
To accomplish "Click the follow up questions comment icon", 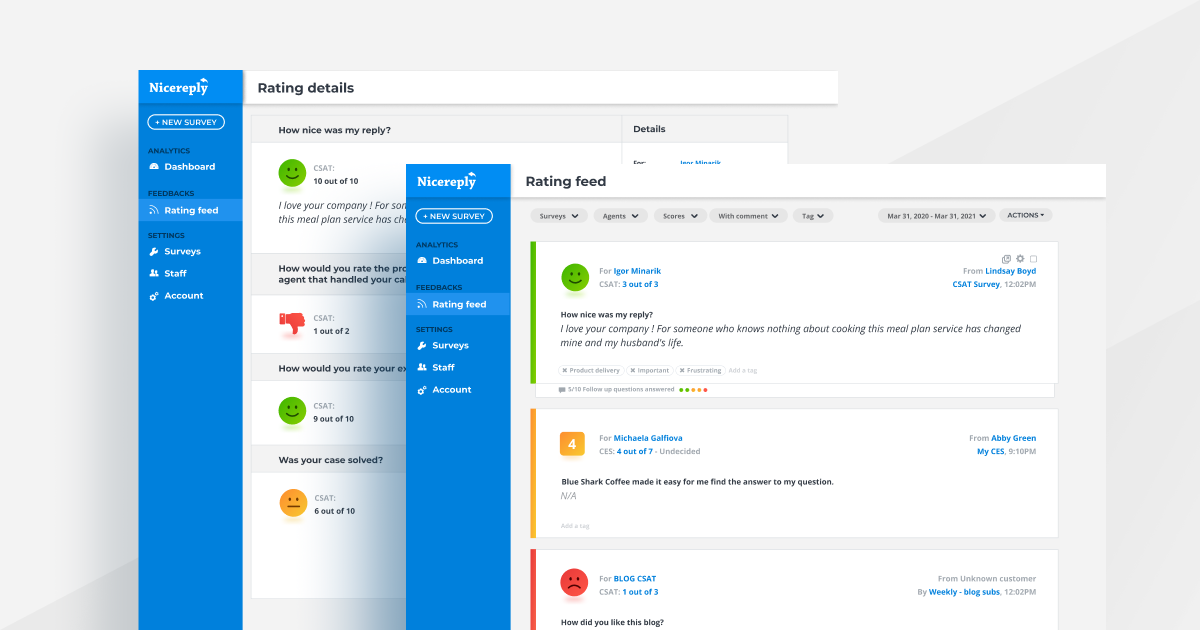I will point(562,390).
